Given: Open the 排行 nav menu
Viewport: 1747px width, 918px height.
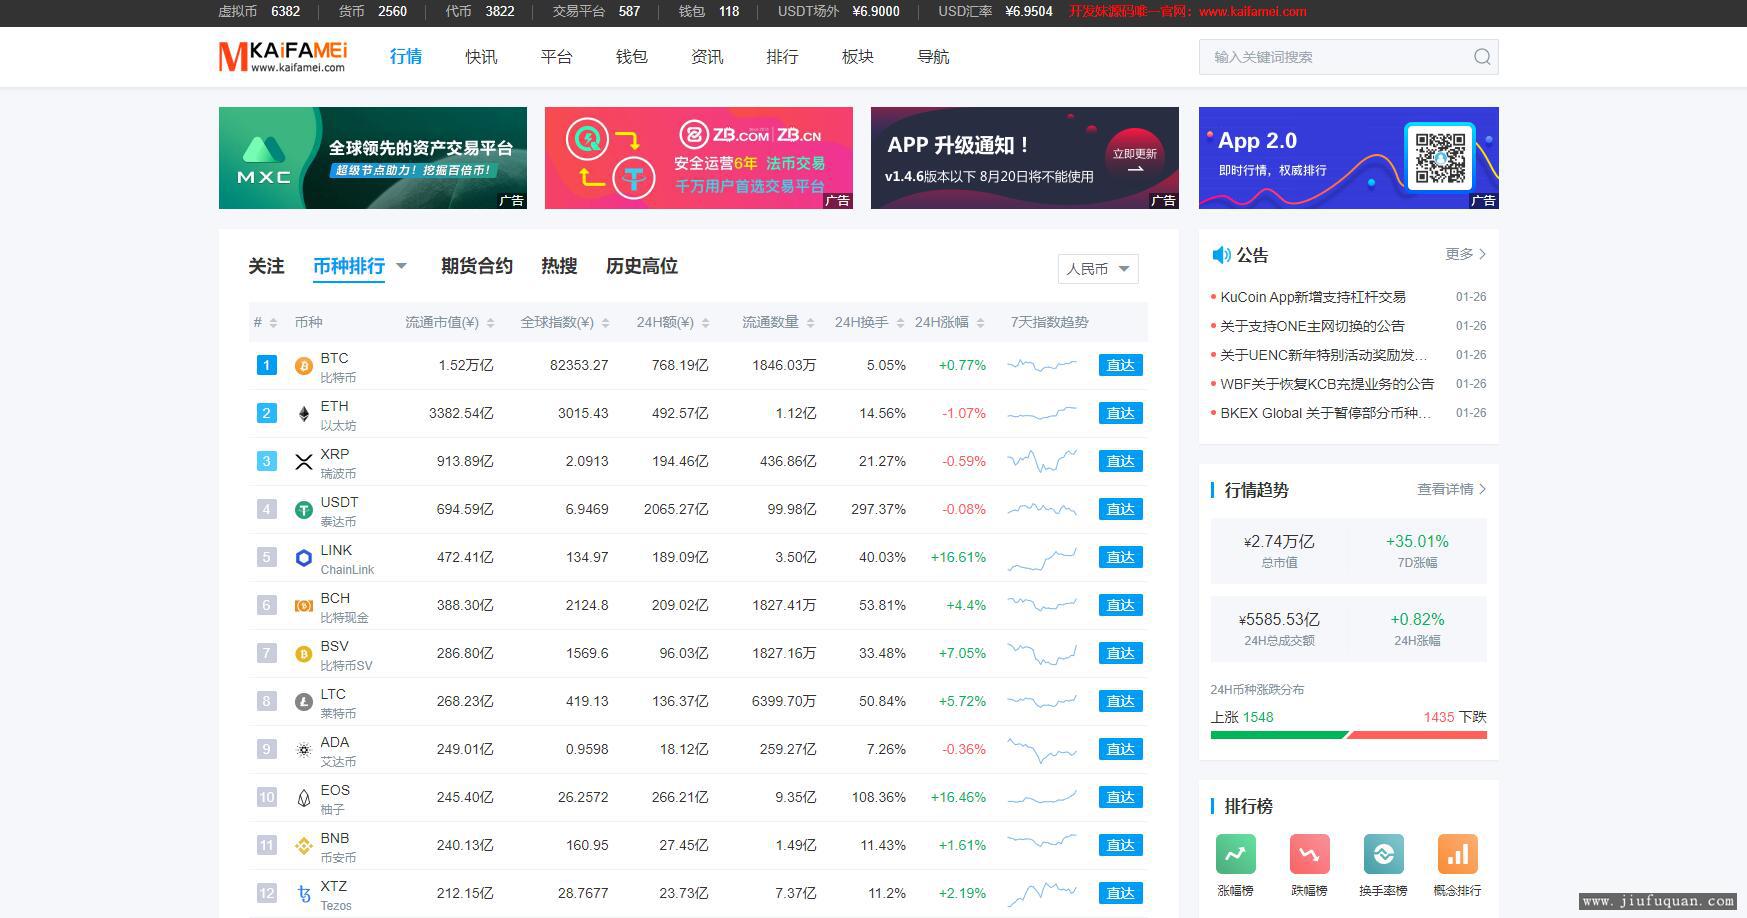Looking at the screenshot, I should click(x=782, y=57).
